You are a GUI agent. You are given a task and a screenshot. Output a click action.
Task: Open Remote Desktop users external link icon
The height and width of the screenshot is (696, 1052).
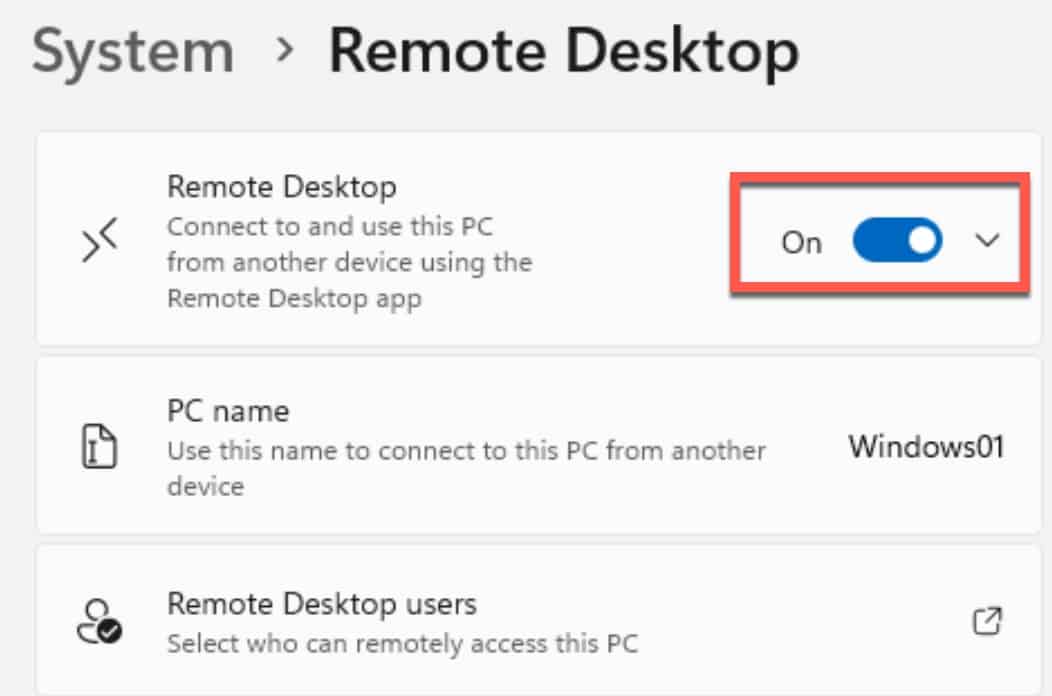pyautogui.click(x=987, y=621)
